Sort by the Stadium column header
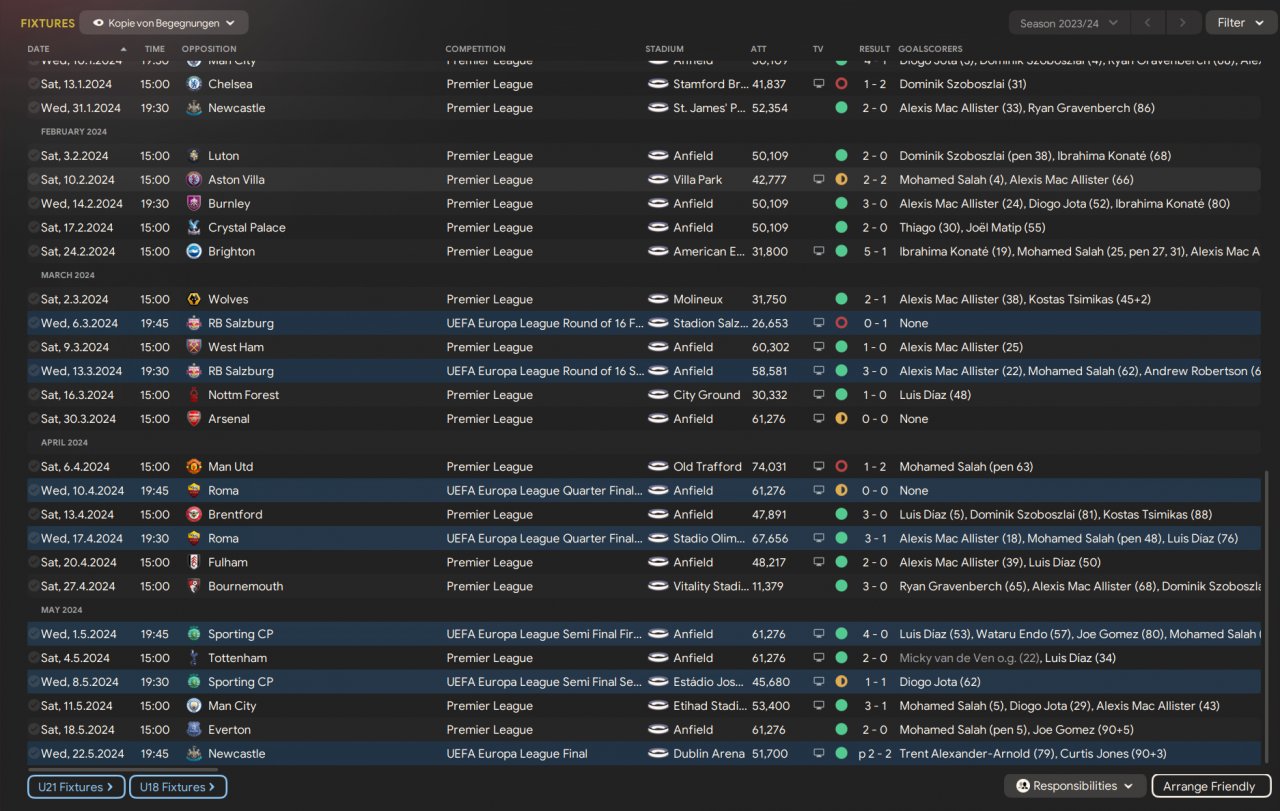1280x811 pixels. click(x=665, y=49)
